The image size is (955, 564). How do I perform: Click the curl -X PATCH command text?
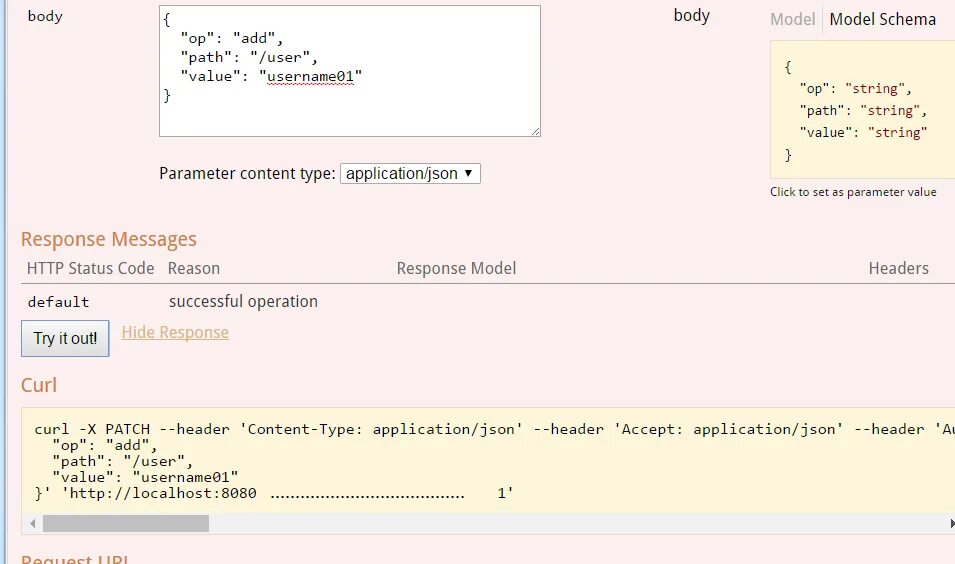(90, 429)
